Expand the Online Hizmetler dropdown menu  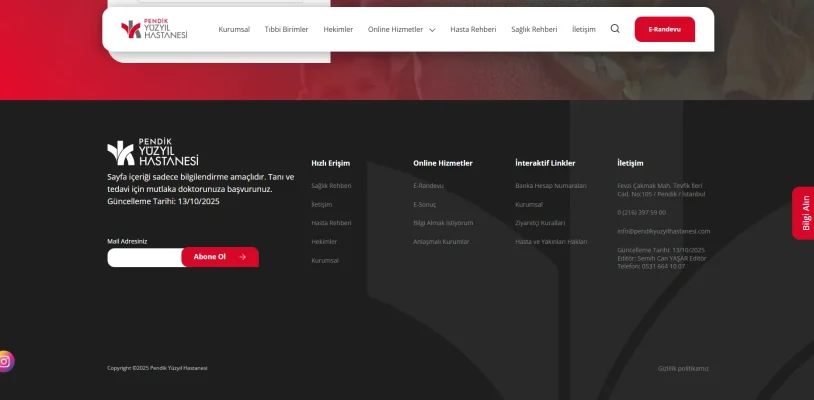click(401, 29)
